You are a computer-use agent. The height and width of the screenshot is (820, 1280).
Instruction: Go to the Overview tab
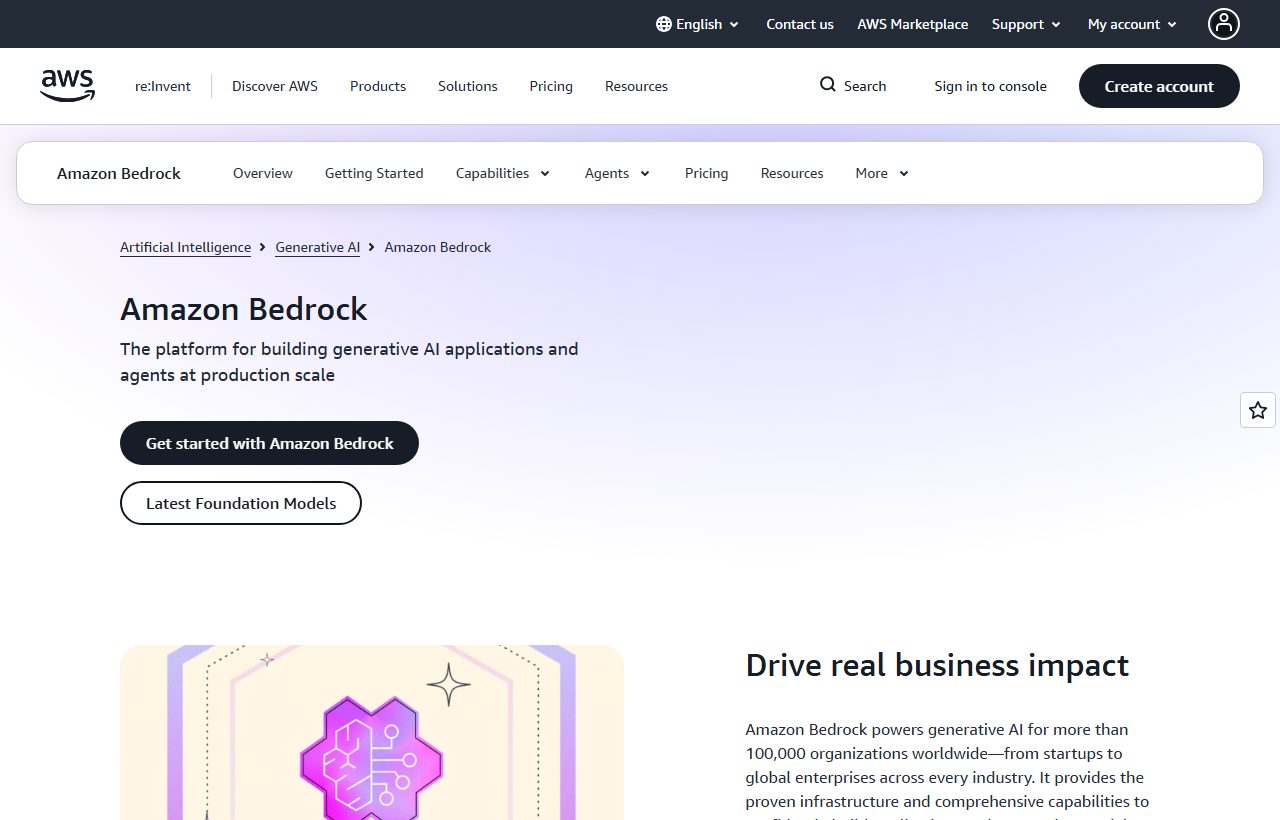coord(263,173)
